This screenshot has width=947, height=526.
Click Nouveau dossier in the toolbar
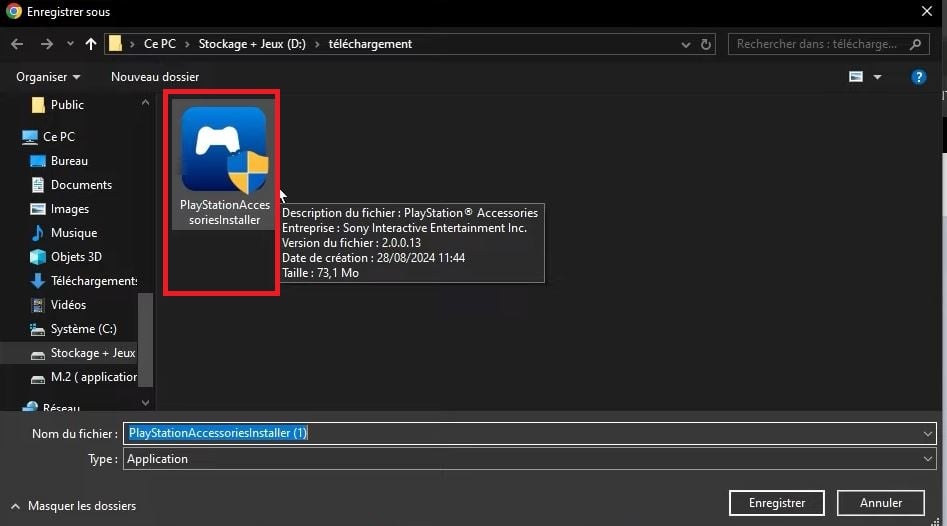[155, 77]
